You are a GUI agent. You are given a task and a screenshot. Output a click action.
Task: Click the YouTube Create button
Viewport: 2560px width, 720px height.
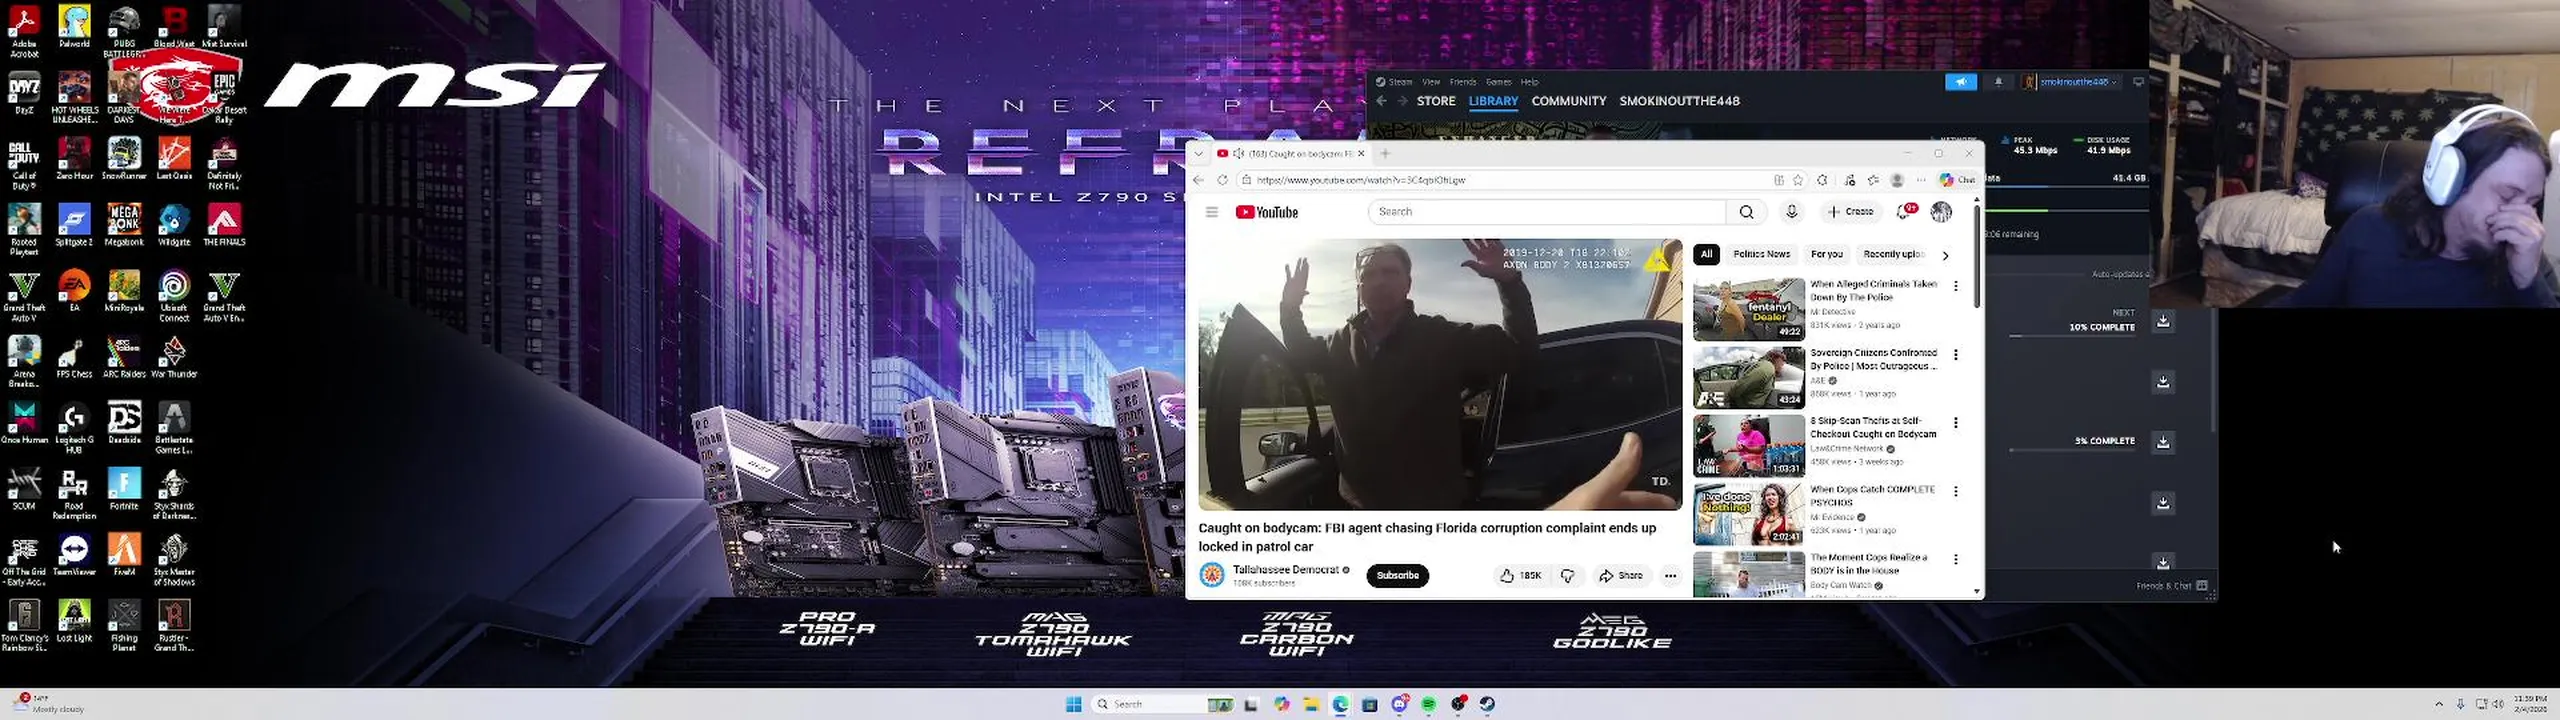pyautogui.click(x=1850, y=212)
